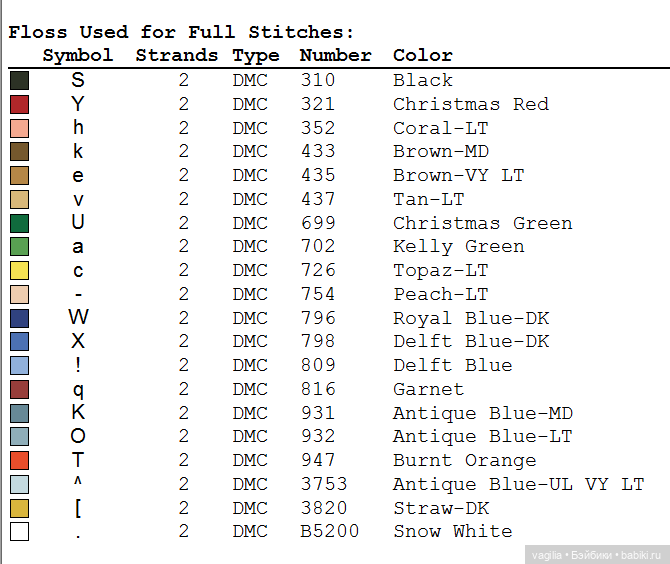Screen dimensions: 670x564
Task: Click the Number column header
Action: (335, 56)
